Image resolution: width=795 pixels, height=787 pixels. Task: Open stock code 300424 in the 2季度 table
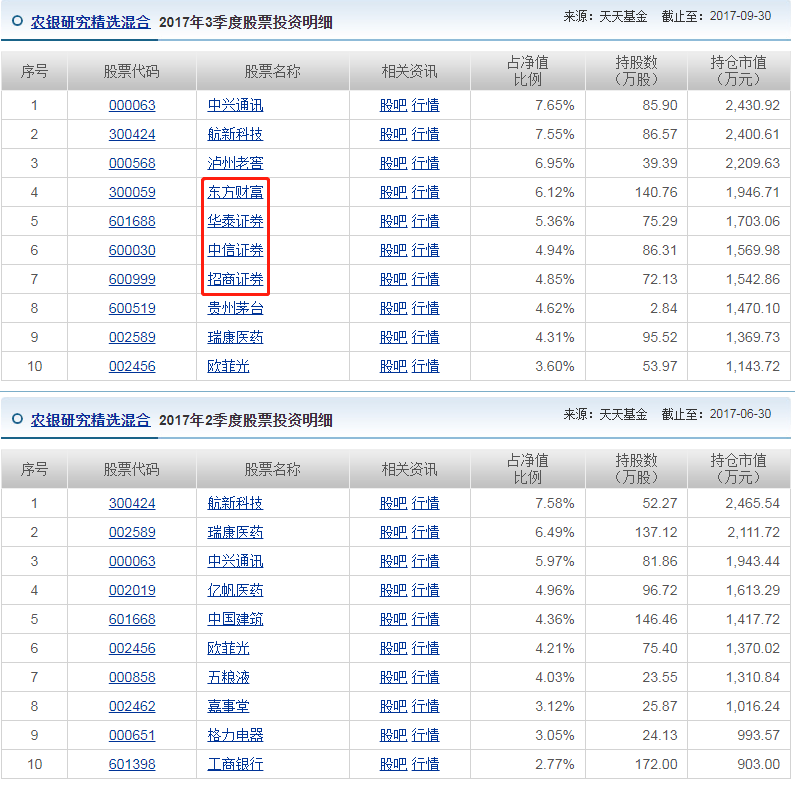pos(132,504)
